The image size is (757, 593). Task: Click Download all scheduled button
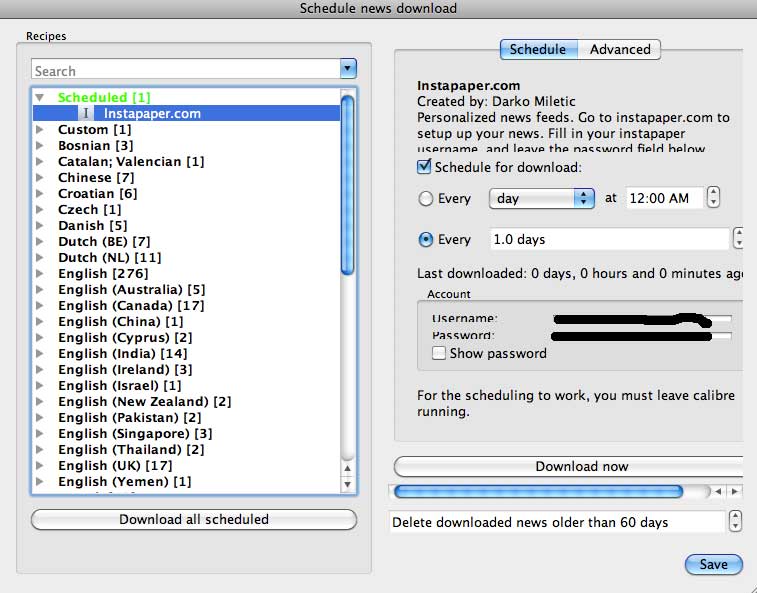(x=194, y=520)
